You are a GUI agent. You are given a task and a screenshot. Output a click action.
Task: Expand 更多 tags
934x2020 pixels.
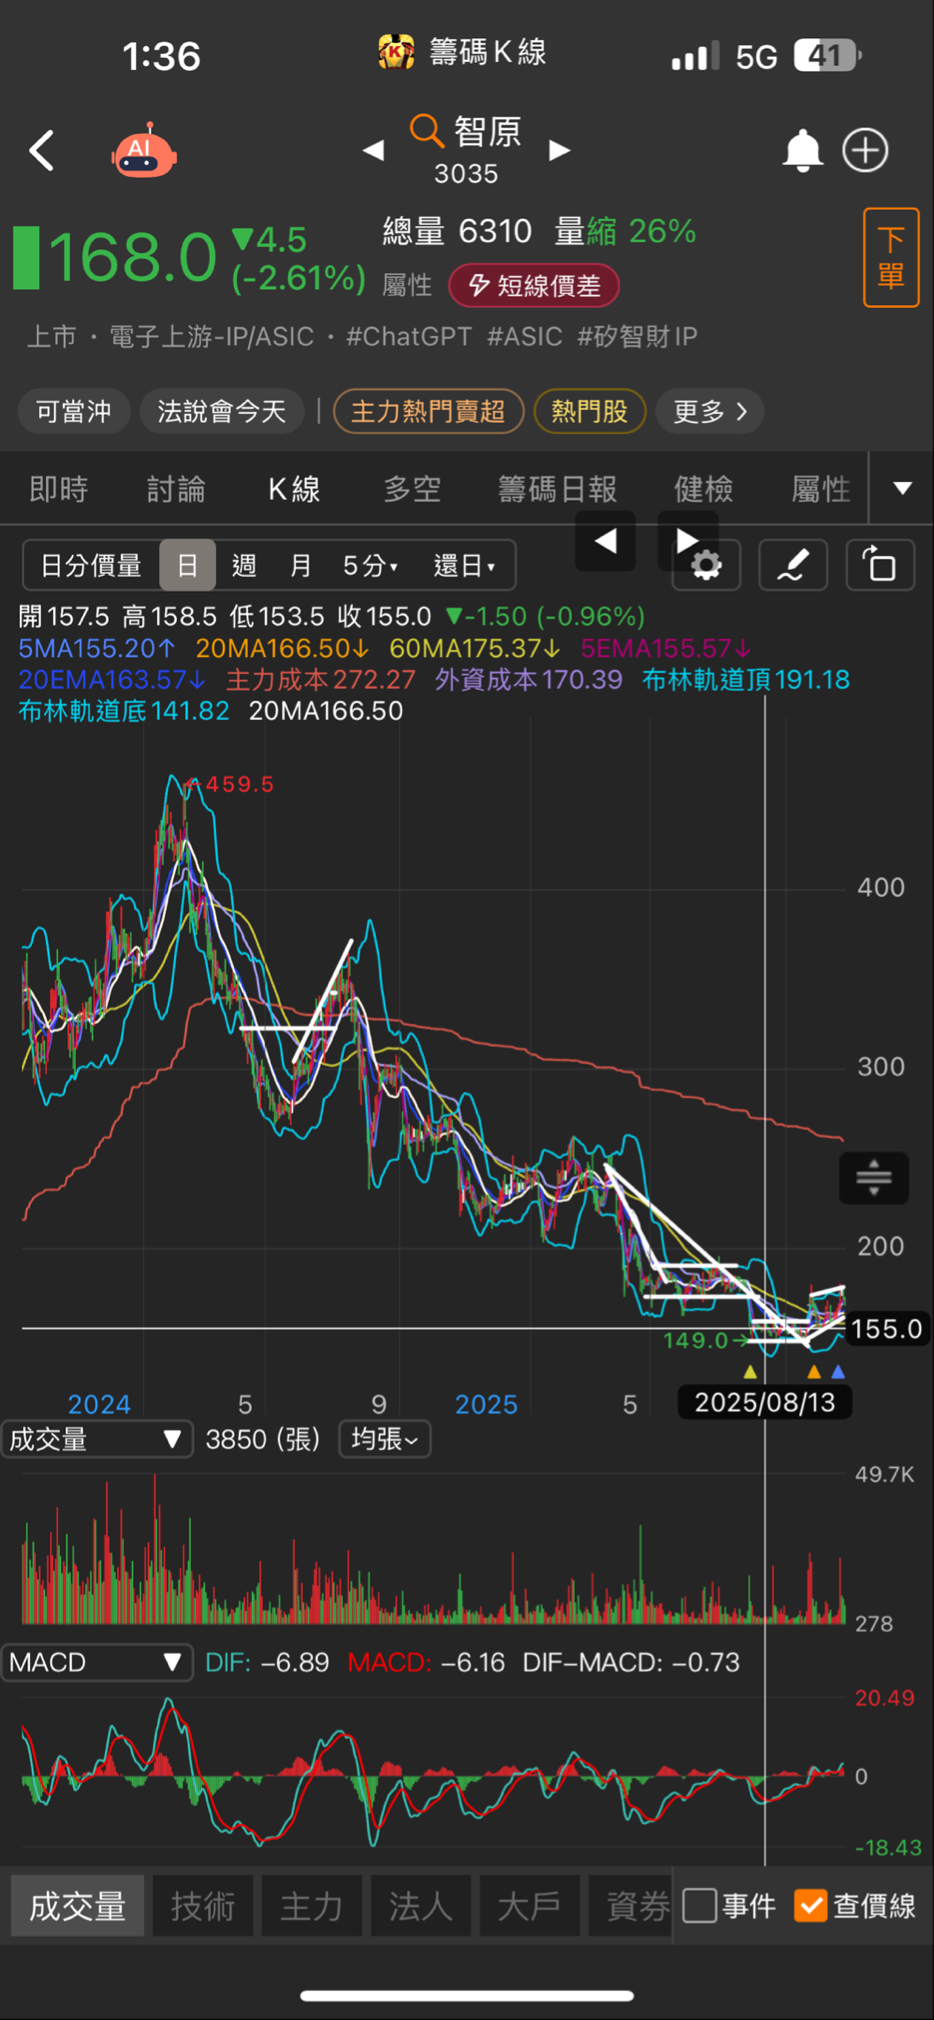710,411
